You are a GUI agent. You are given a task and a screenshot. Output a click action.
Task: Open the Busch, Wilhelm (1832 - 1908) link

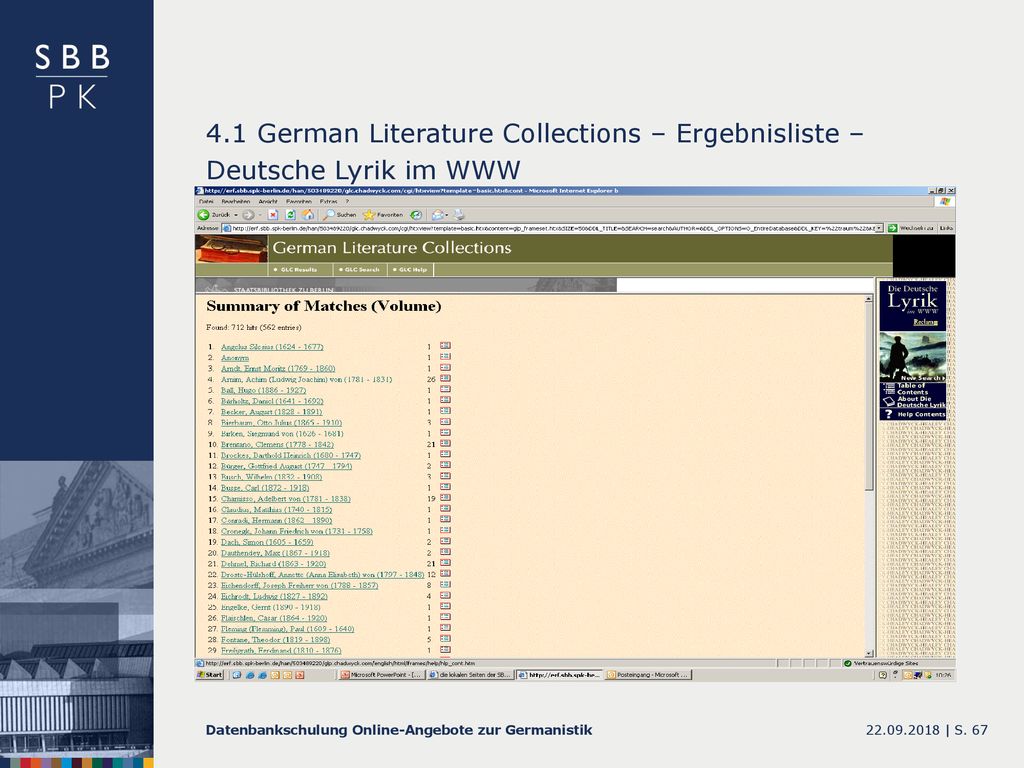[x=272, y=477]
